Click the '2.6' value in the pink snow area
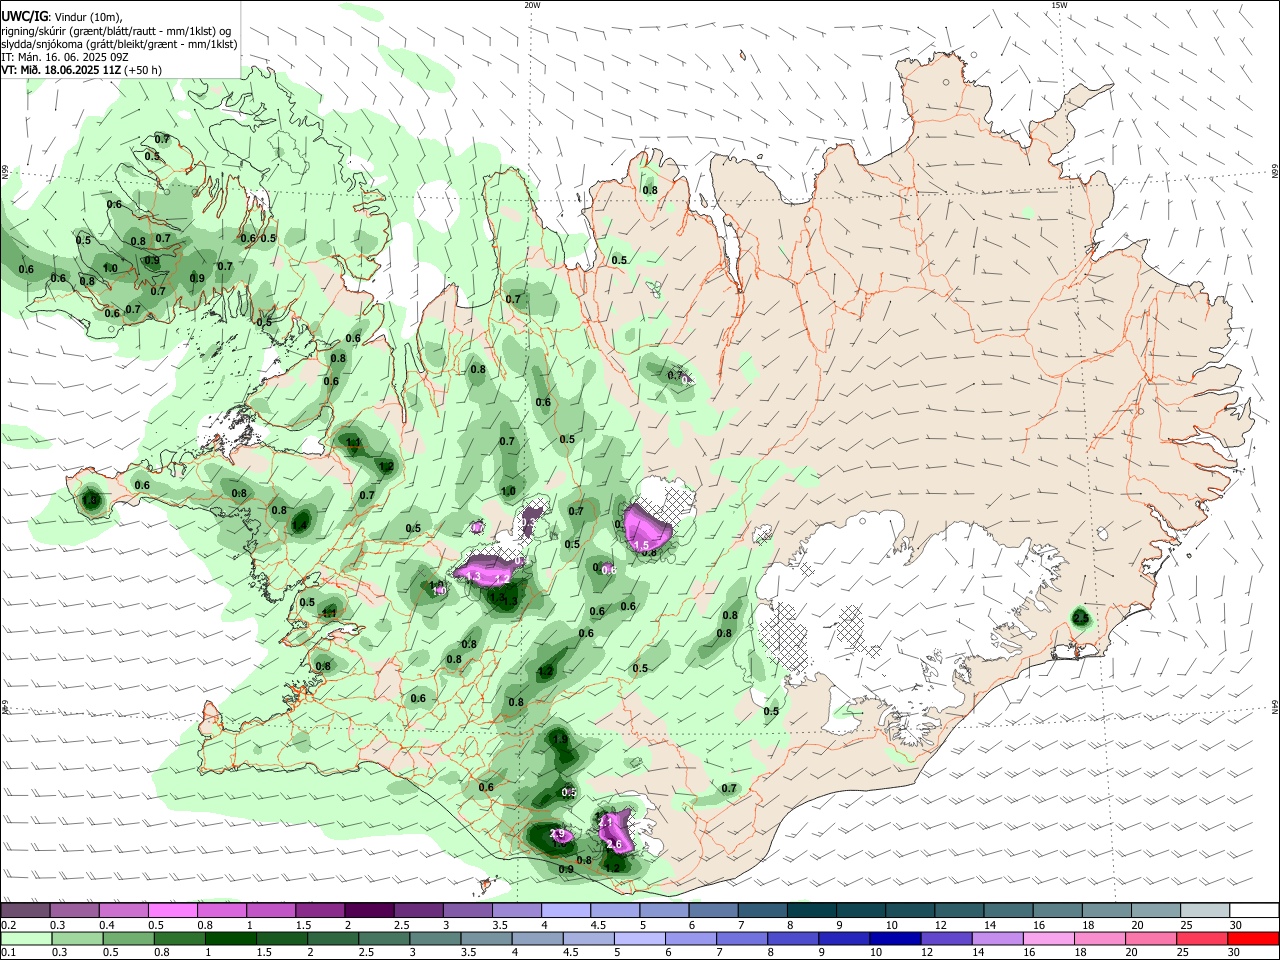Viewport: 1280px width, 960px height. [x=614, y=845]
